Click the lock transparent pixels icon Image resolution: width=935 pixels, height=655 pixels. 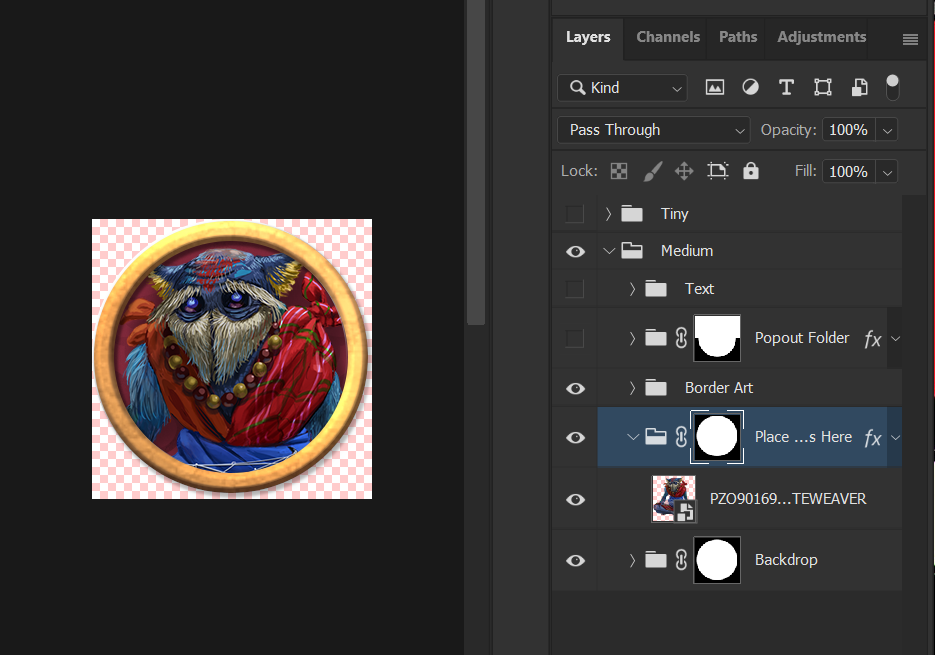coord(619,171)
